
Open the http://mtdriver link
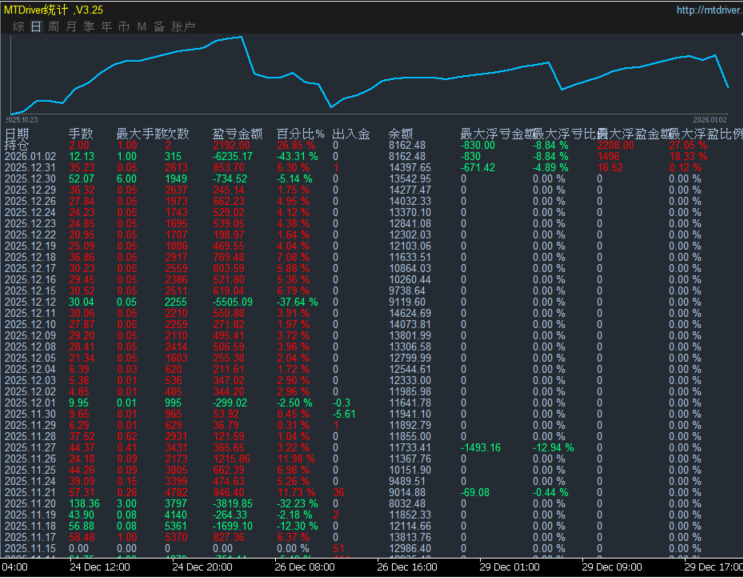pyautogui.click(x=709, y=10)
